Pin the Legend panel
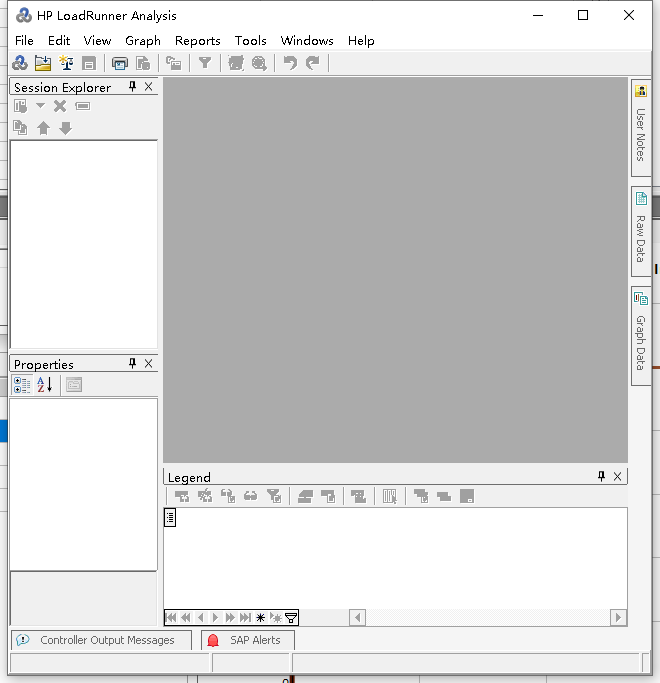 (602, 476)
